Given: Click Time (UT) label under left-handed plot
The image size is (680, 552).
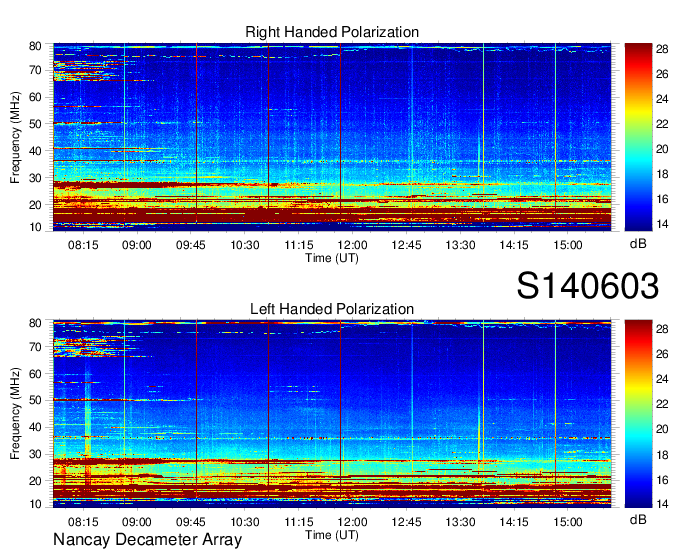Looking at the screenshot, I should (332, 535).
